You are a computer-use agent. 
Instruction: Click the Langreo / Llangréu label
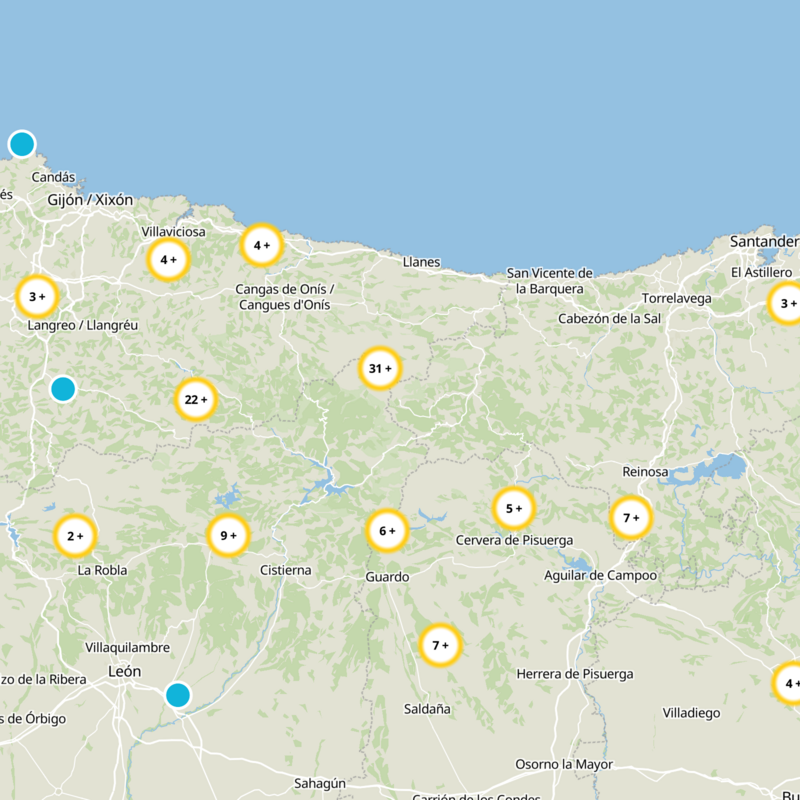(83, 326)
